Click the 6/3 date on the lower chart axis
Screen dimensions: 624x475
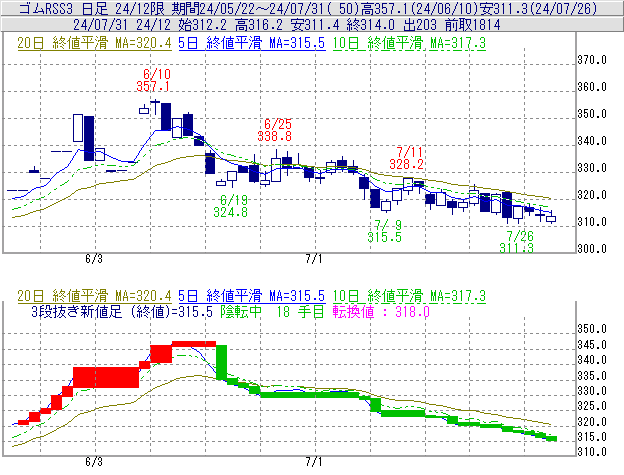click(94, 462)
